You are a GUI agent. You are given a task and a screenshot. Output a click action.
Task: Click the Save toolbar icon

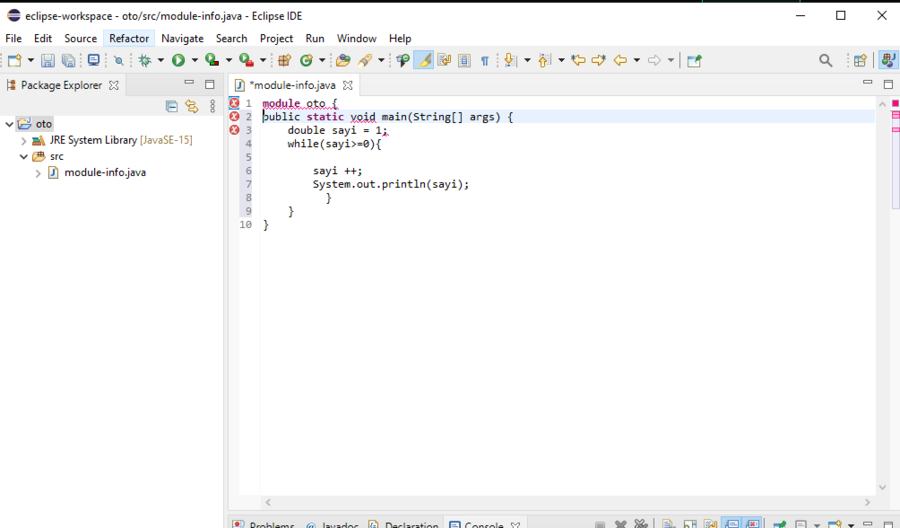pos(47,61)
